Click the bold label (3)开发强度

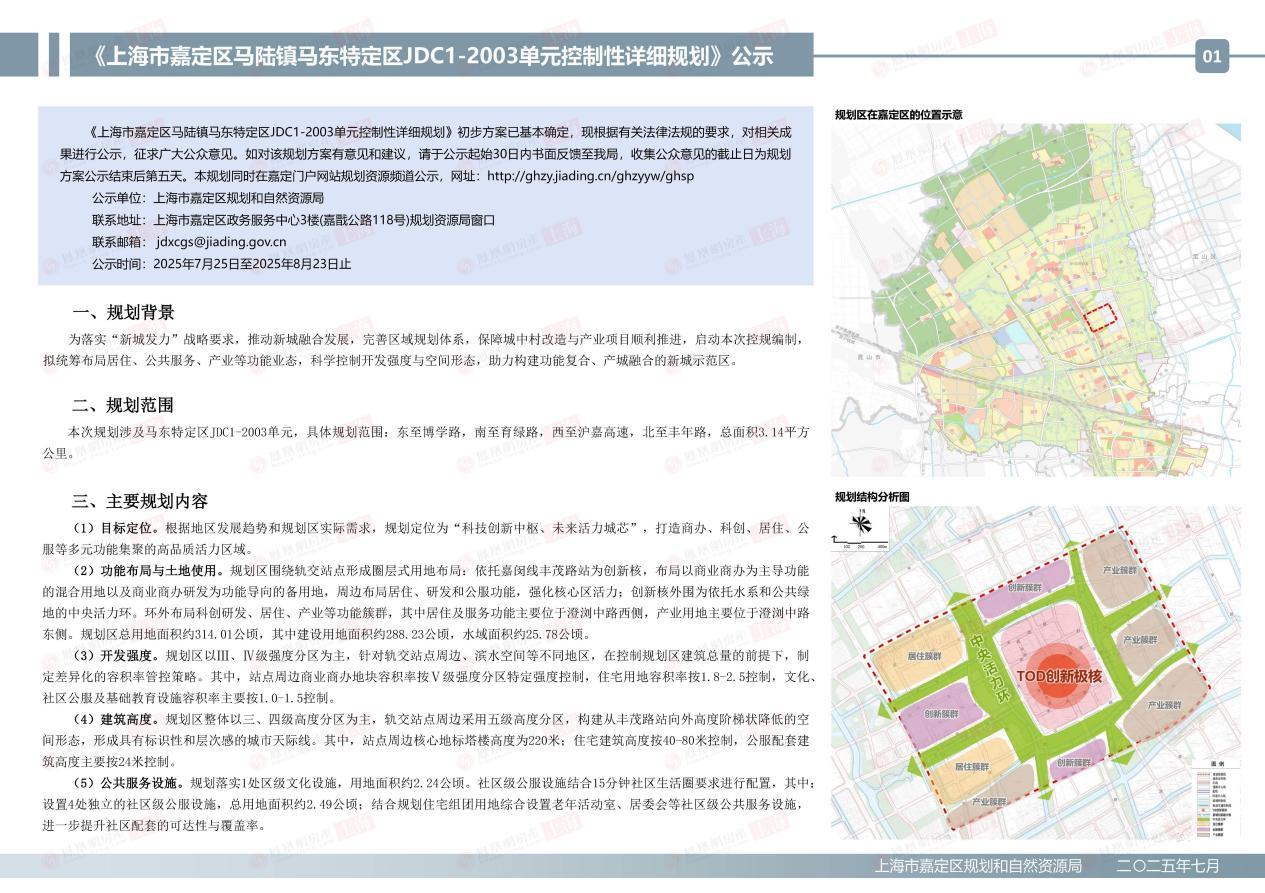coord(115,655)
